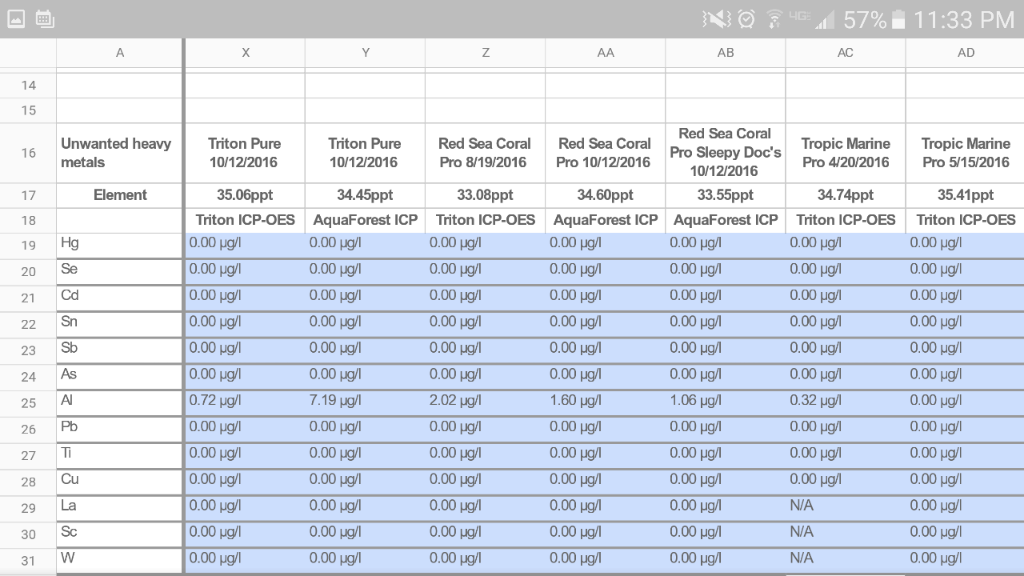
Task: Select column AC header
Action: 846,53
